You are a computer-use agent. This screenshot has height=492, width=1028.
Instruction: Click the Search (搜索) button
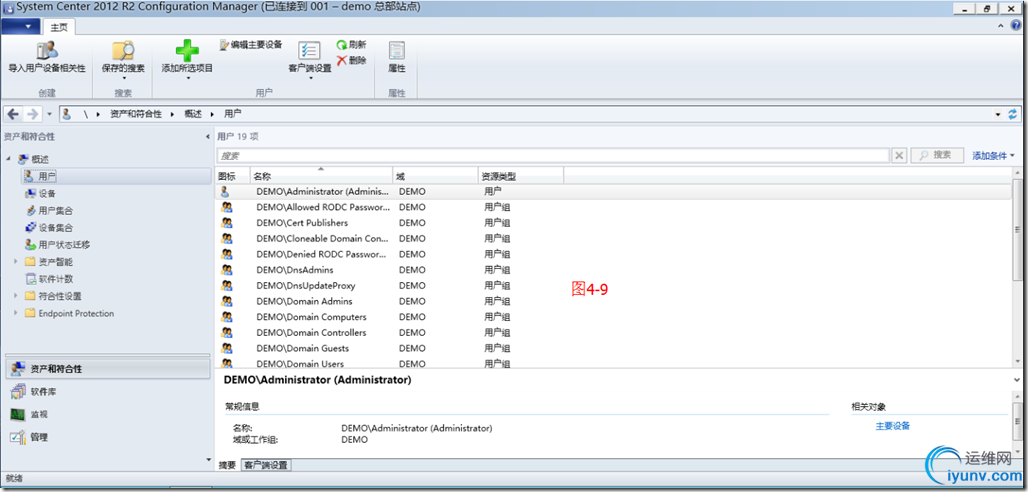point(938,155)
